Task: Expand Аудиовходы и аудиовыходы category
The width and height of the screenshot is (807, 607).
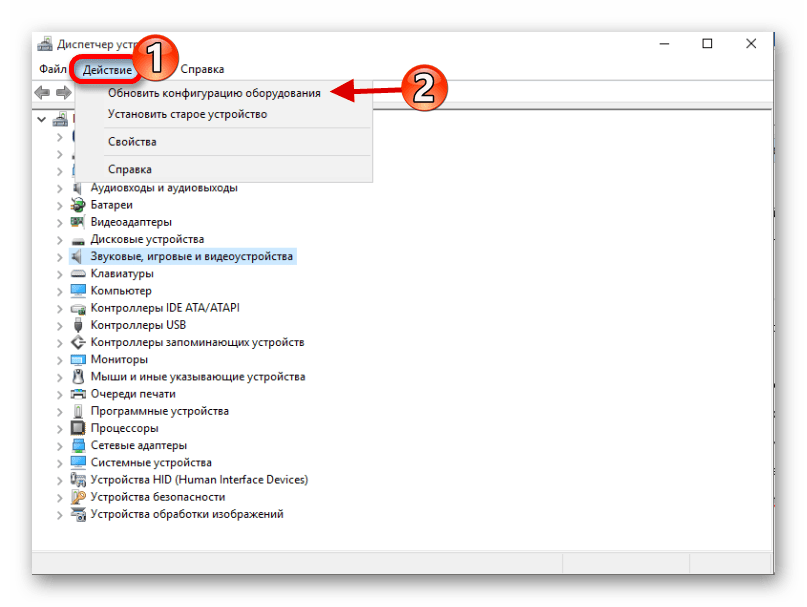Action: (60, 188)
